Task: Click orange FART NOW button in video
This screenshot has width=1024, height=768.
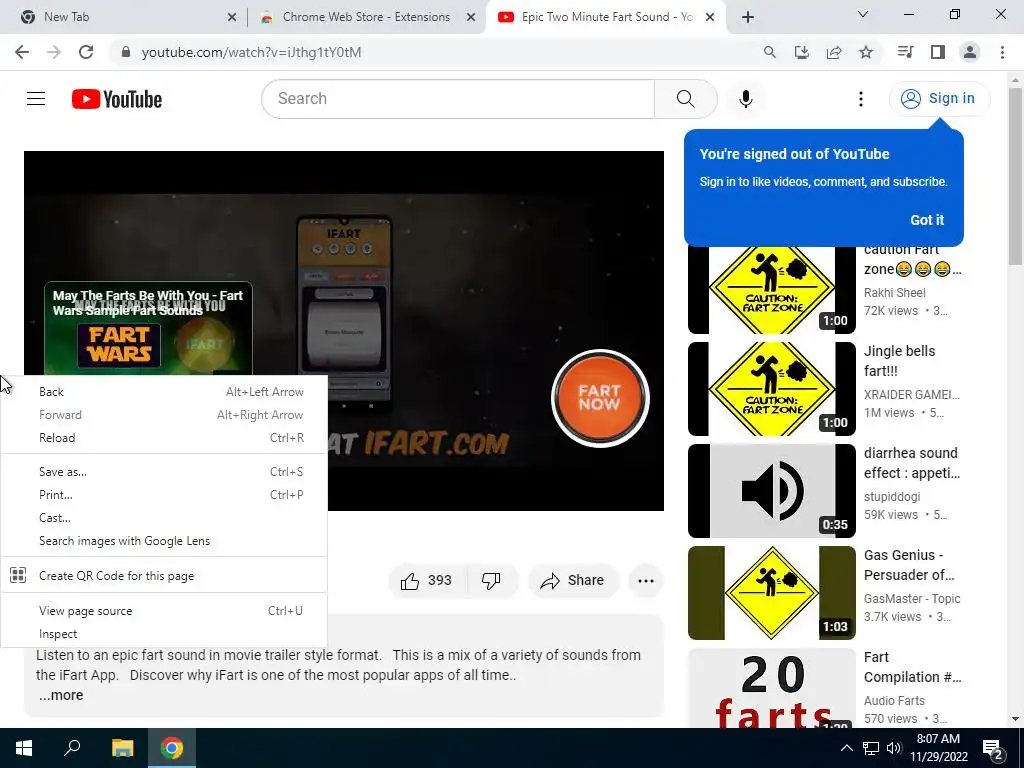Action: pos(600,398)
